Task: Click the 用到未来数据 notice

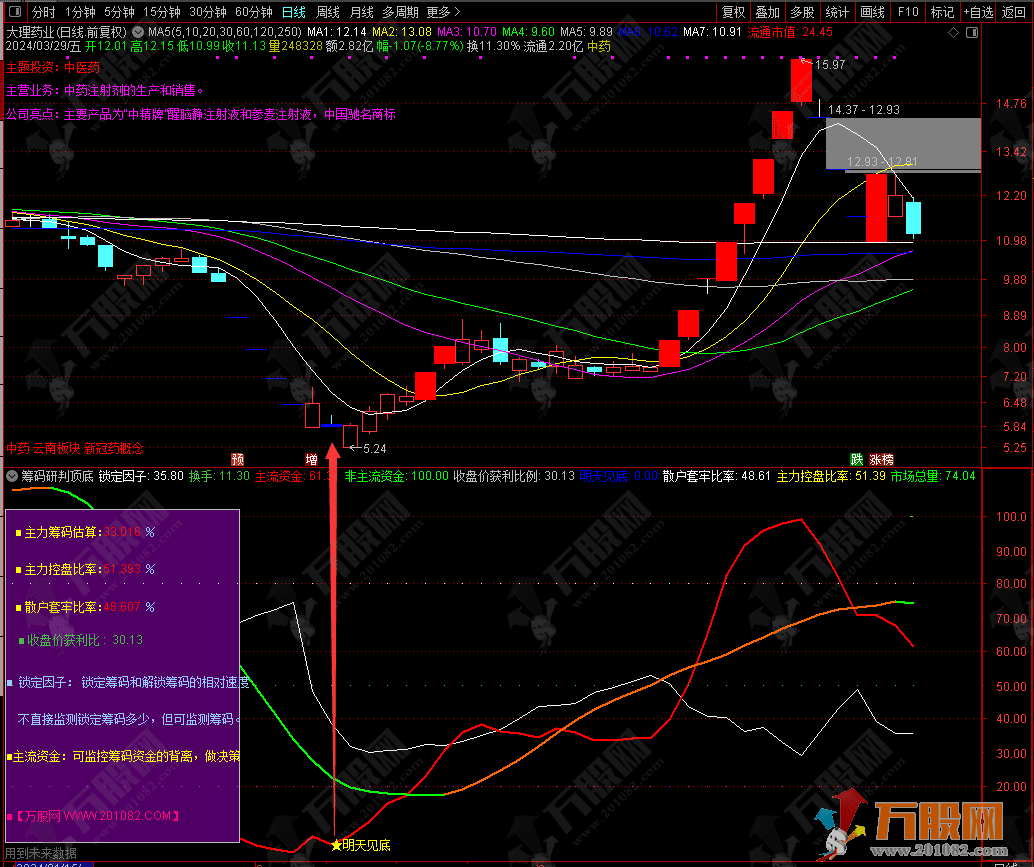Action: tap(41, 853)
